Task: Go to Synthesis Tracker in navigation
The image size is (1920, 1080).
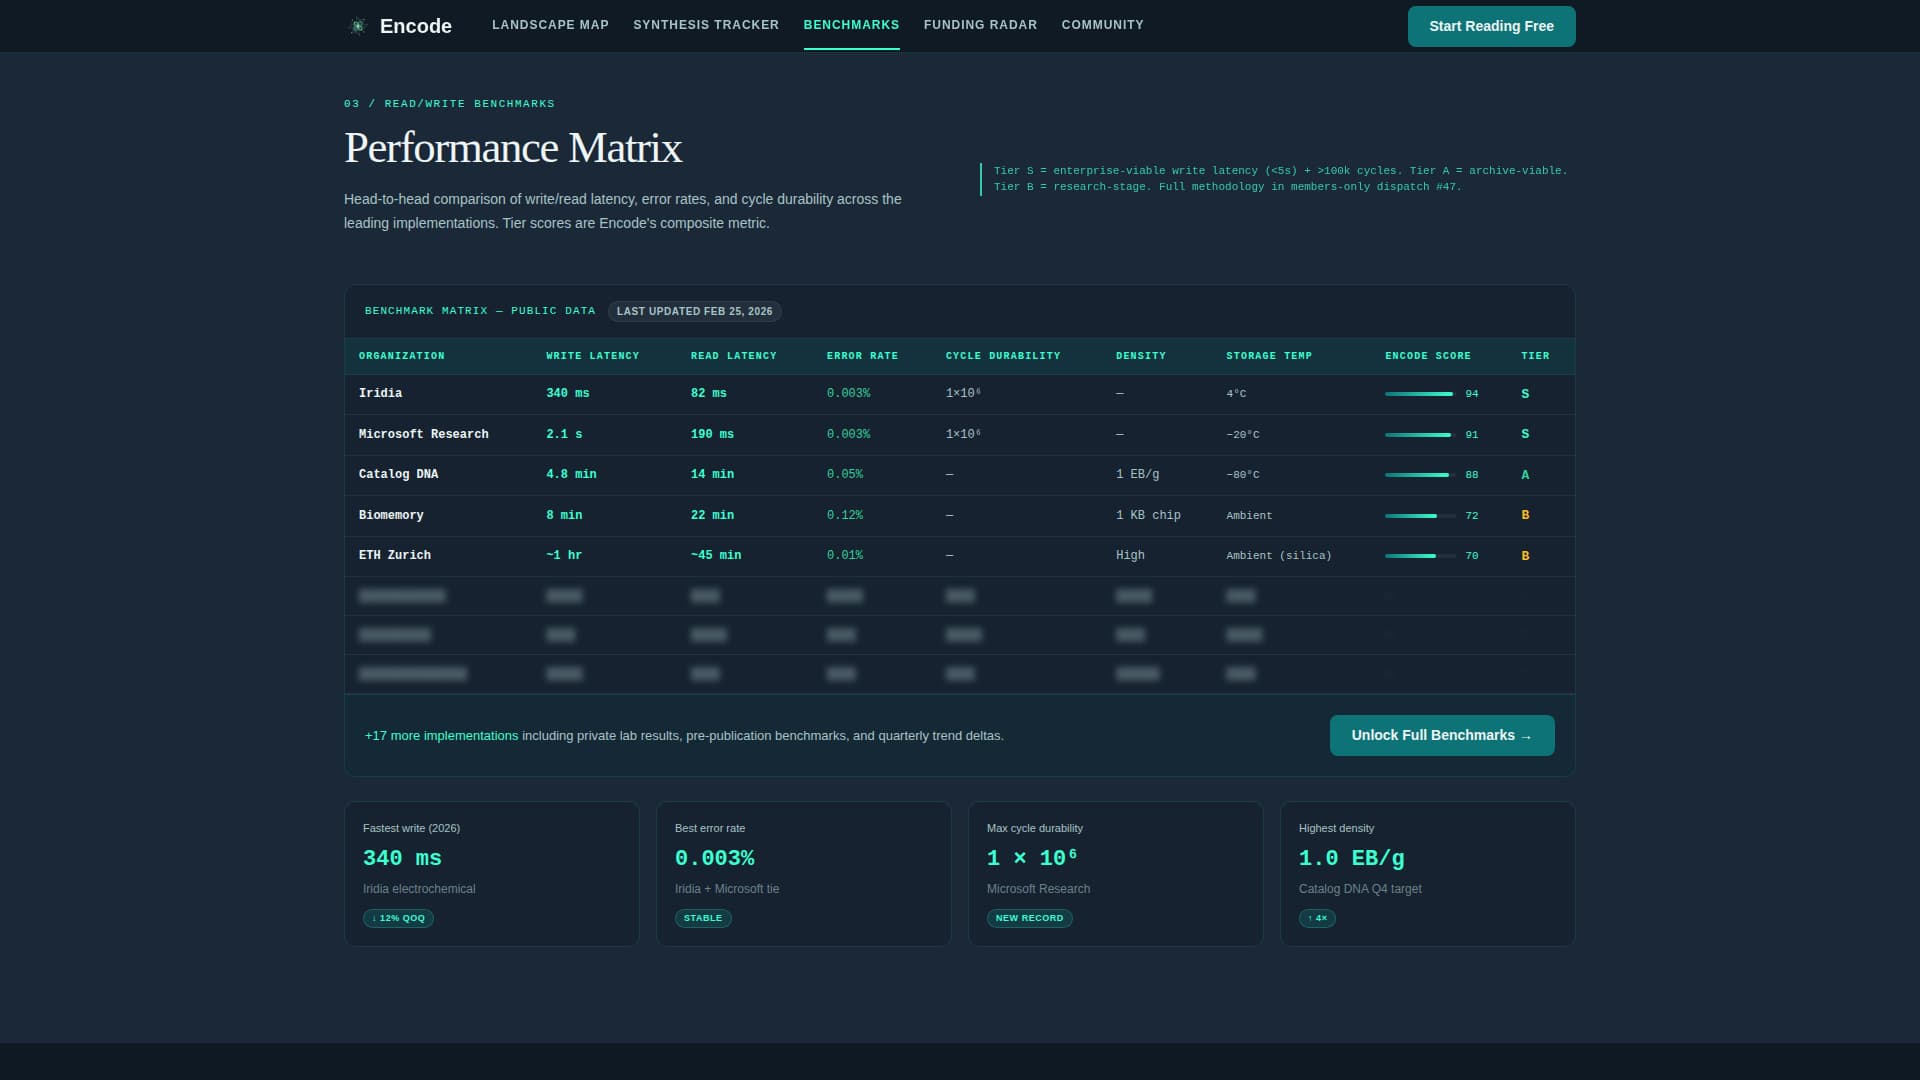Action: tap(706, 25)
